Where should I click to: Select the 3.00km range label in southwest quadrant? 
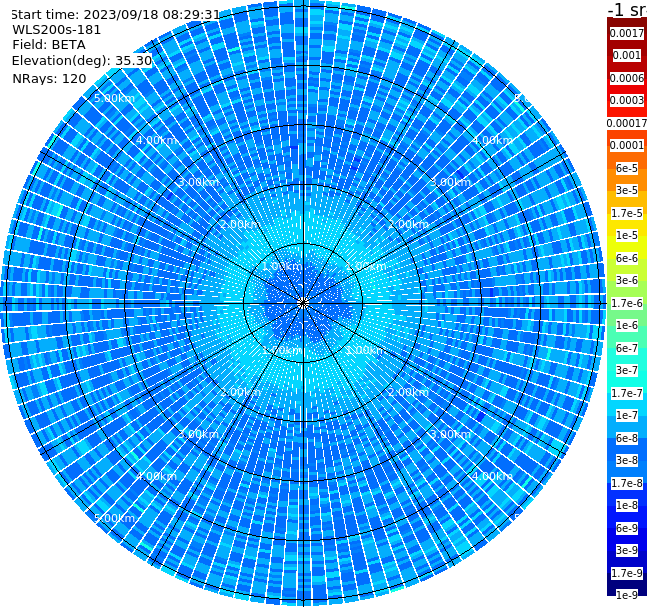pos(198,434)
